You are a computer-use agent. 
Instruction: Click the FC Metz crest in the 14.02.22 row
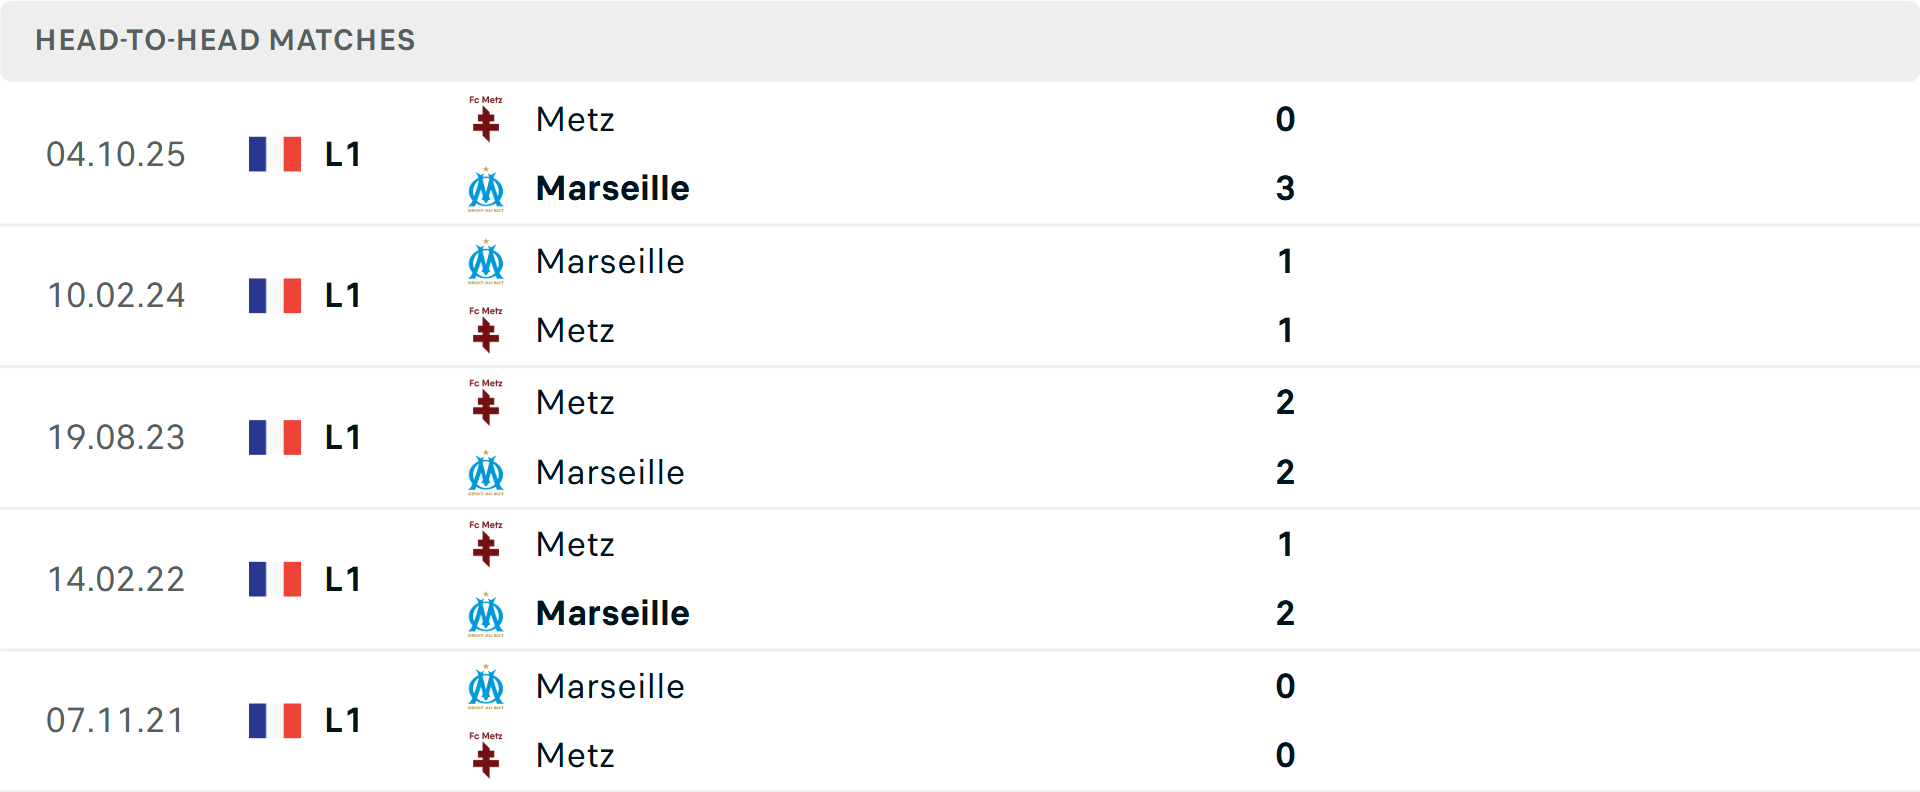(486, 545)
